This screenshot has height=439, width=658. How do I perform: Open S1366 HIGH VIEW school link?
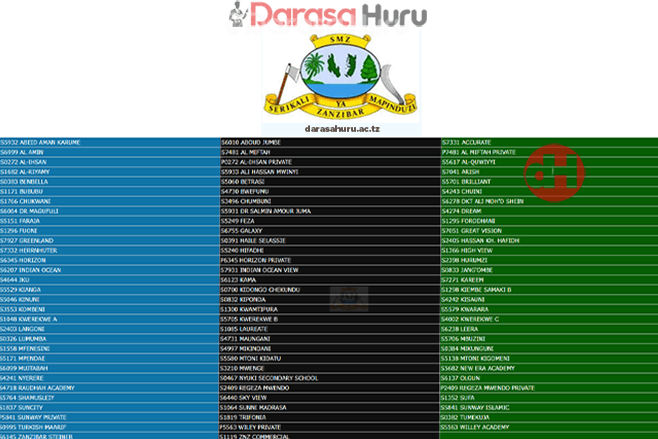[467, 251]
